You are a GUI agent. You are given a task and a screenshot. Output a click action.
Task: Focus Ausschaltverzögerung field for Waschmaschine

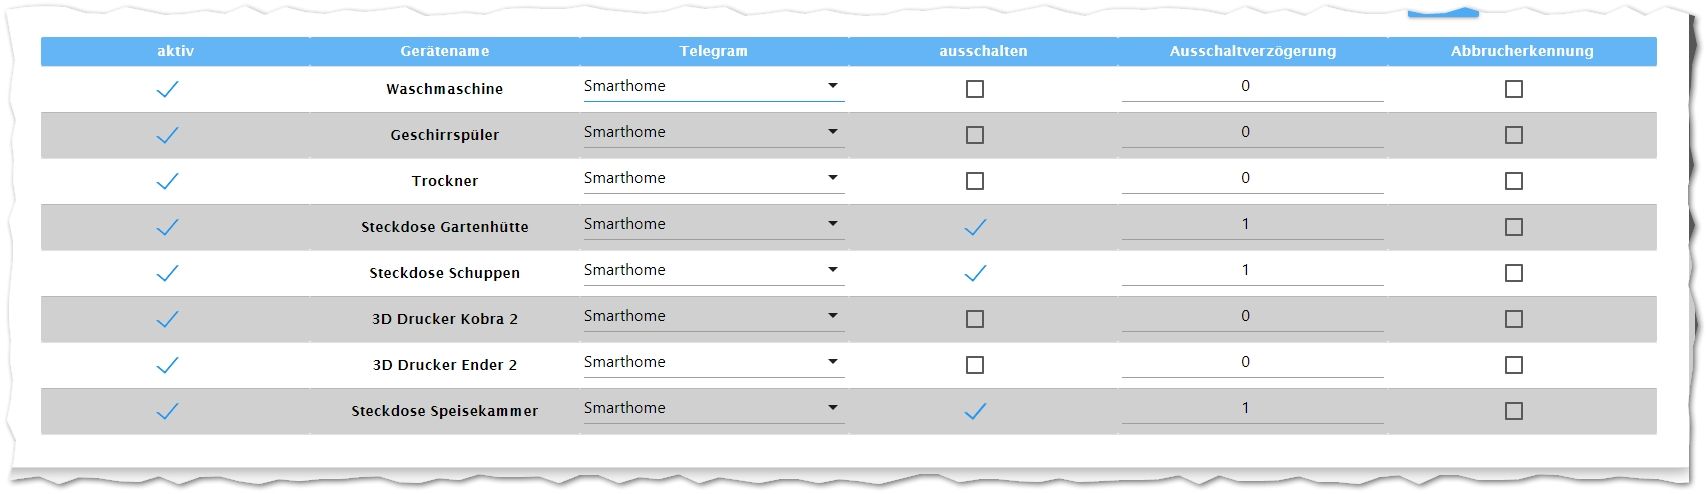[1253, 87]
